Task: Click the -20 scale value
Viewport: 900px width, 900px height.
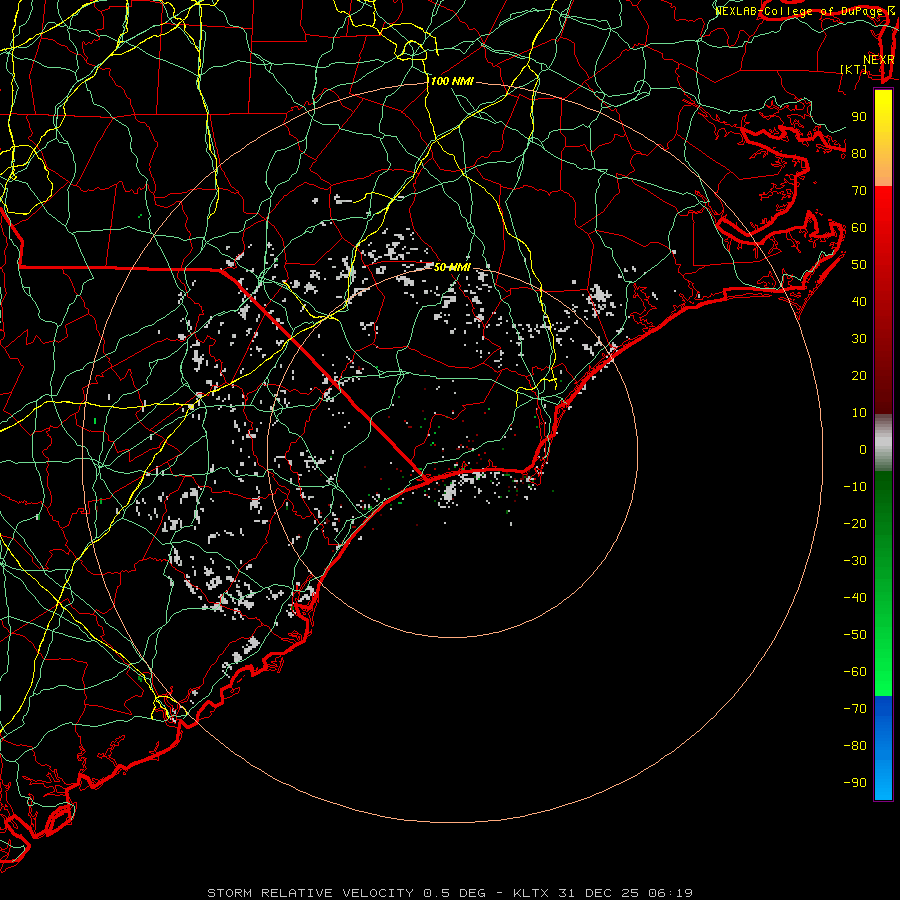Action: [x=855, y=524]
